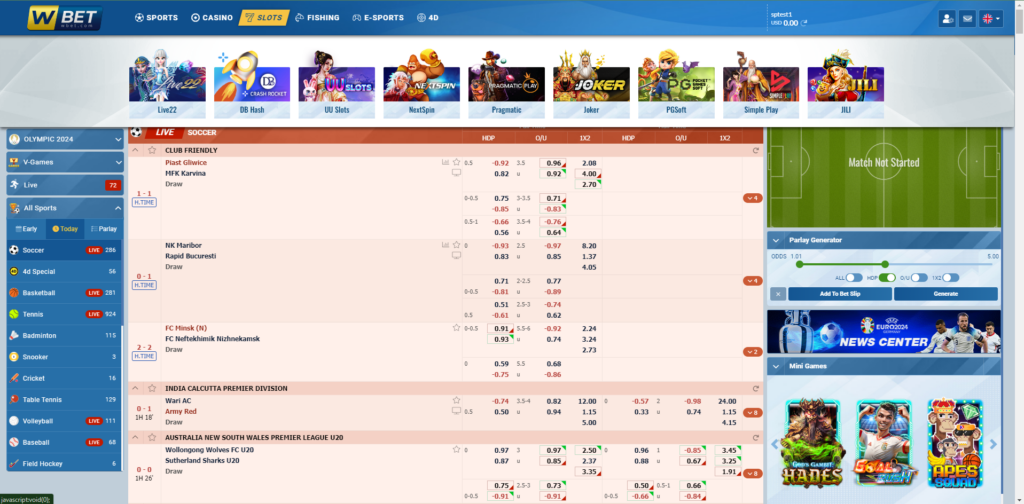Launch the Hades mini game
This screenshot has width=1024, height=504.
coord(812,444)
